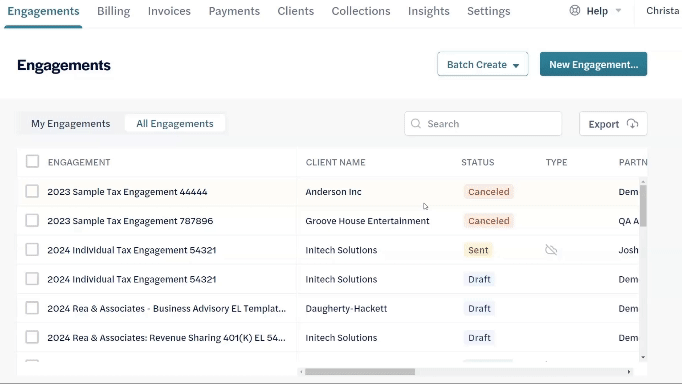
Task: Click the scroll-left arrow of horizontal scrollbar
Action: point(301,372)
